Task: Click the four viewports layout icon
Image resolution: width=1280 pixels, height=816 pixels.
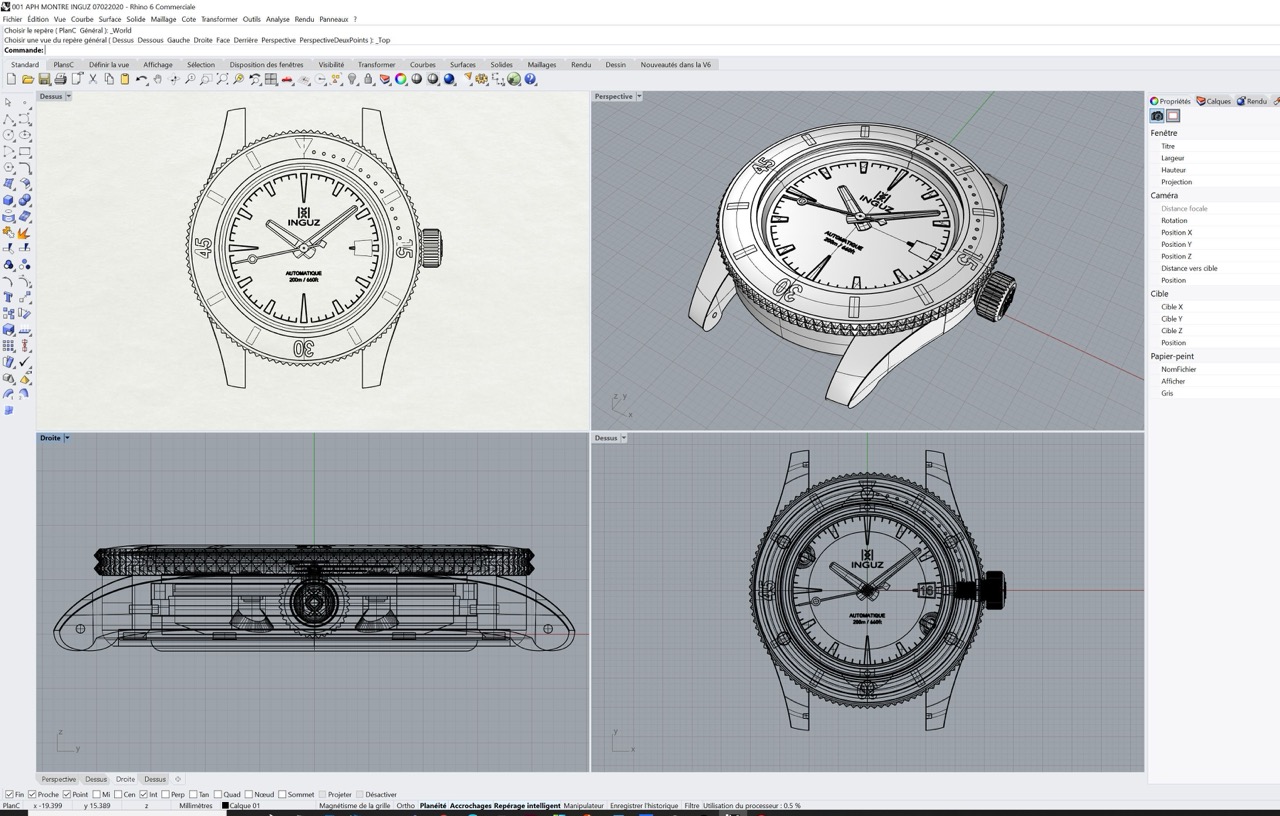Action: coord(270,79)
